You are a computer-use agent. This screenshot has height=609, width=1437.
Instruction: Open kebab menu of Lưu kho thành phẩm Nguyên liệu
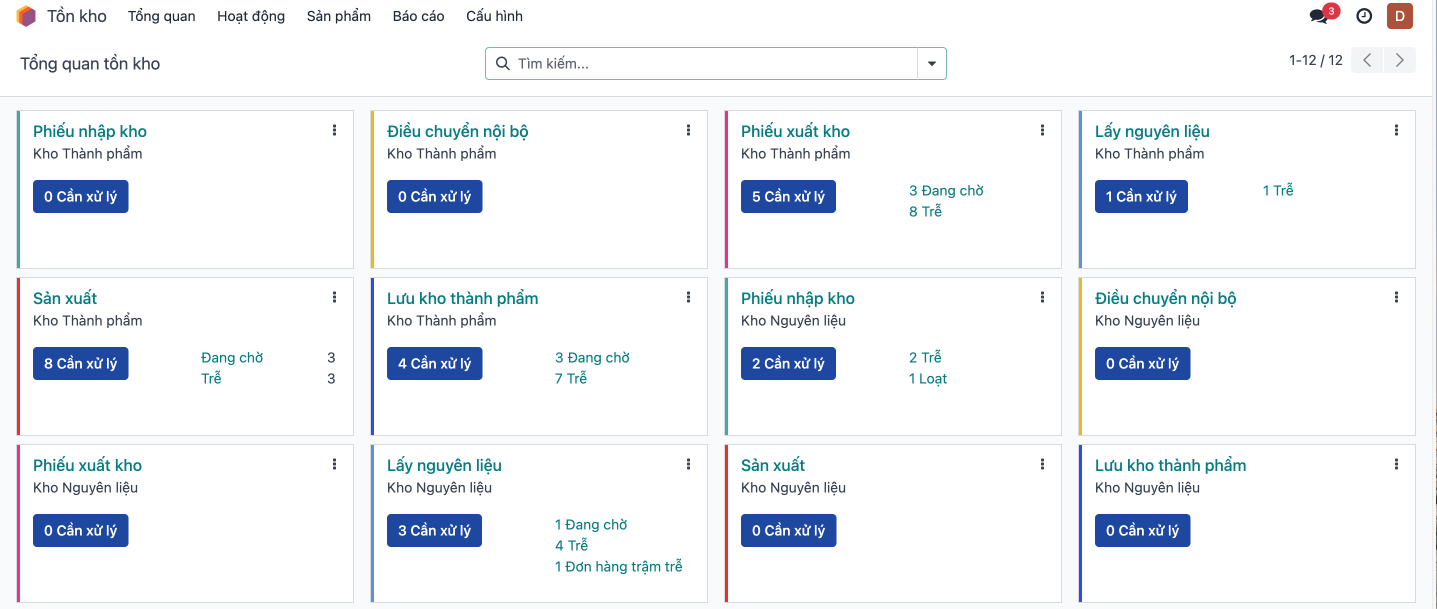(x=1396, y=465)
